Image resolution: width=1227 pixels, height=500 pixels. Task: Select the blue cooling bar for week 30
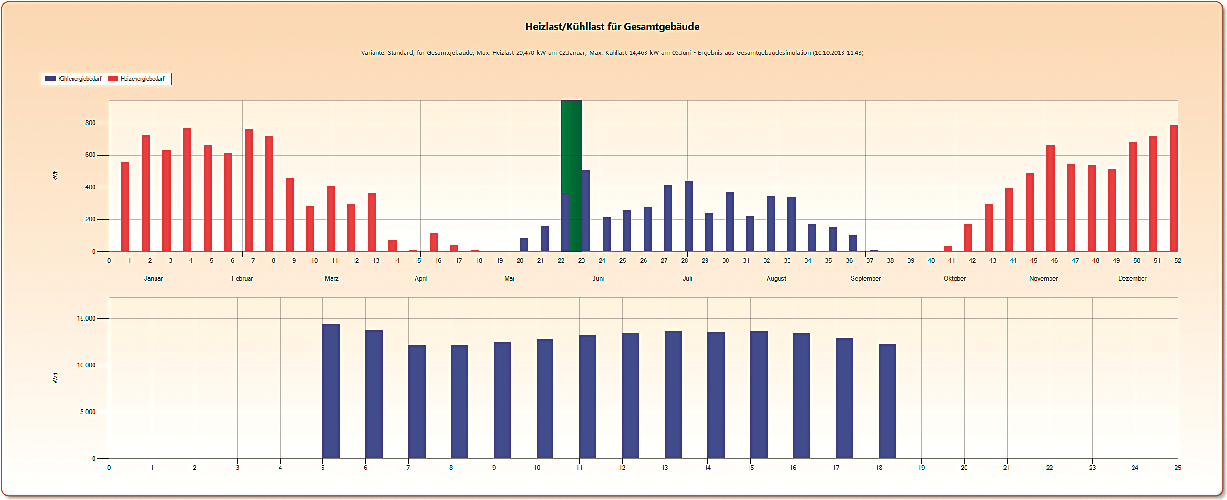click(730, 221)
